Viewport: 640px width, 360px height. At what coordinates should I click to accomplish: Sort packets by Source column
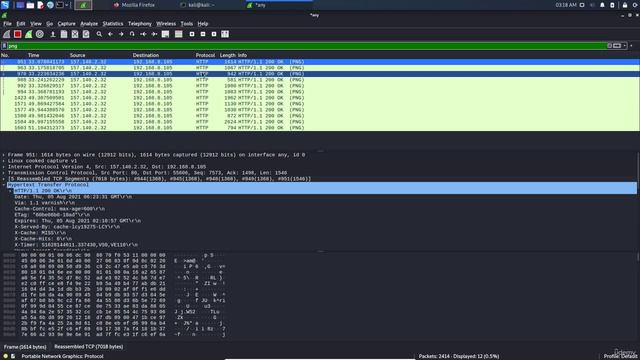click(78, 55)
